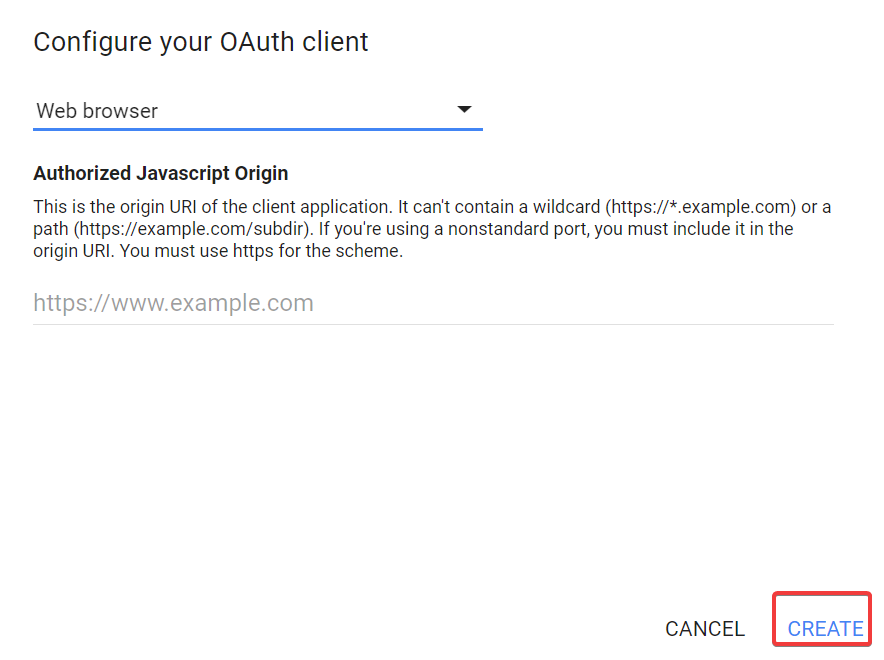Click the blue underline beneath Web browser
The image size is (884, 660).
[258, 129]
